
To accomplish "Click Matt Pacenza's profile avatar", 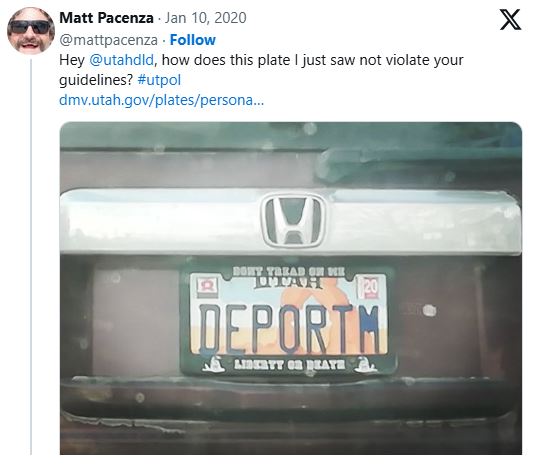I will click(31, 31).
